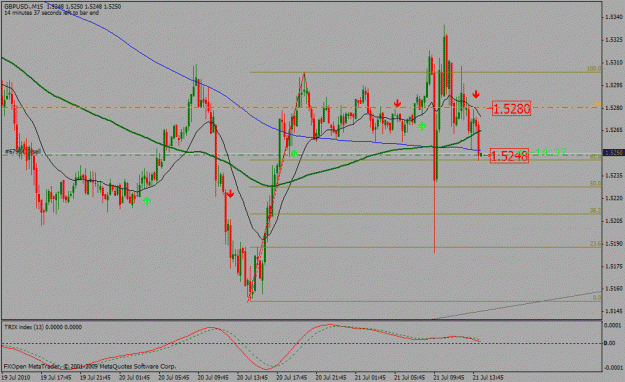Click the '14 minutes 37 seconds left to bar end' text

(x=51, y=13)
